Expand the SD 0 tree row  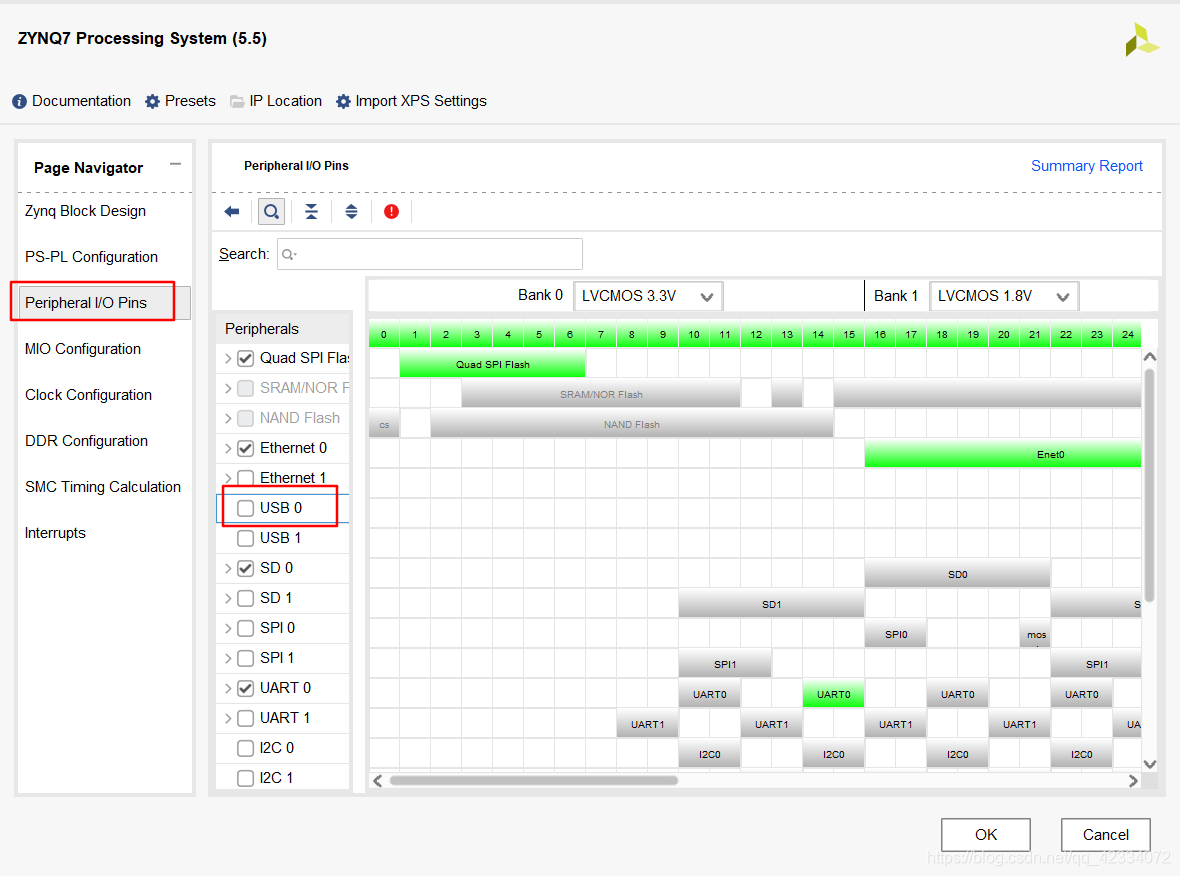point(228,568)
